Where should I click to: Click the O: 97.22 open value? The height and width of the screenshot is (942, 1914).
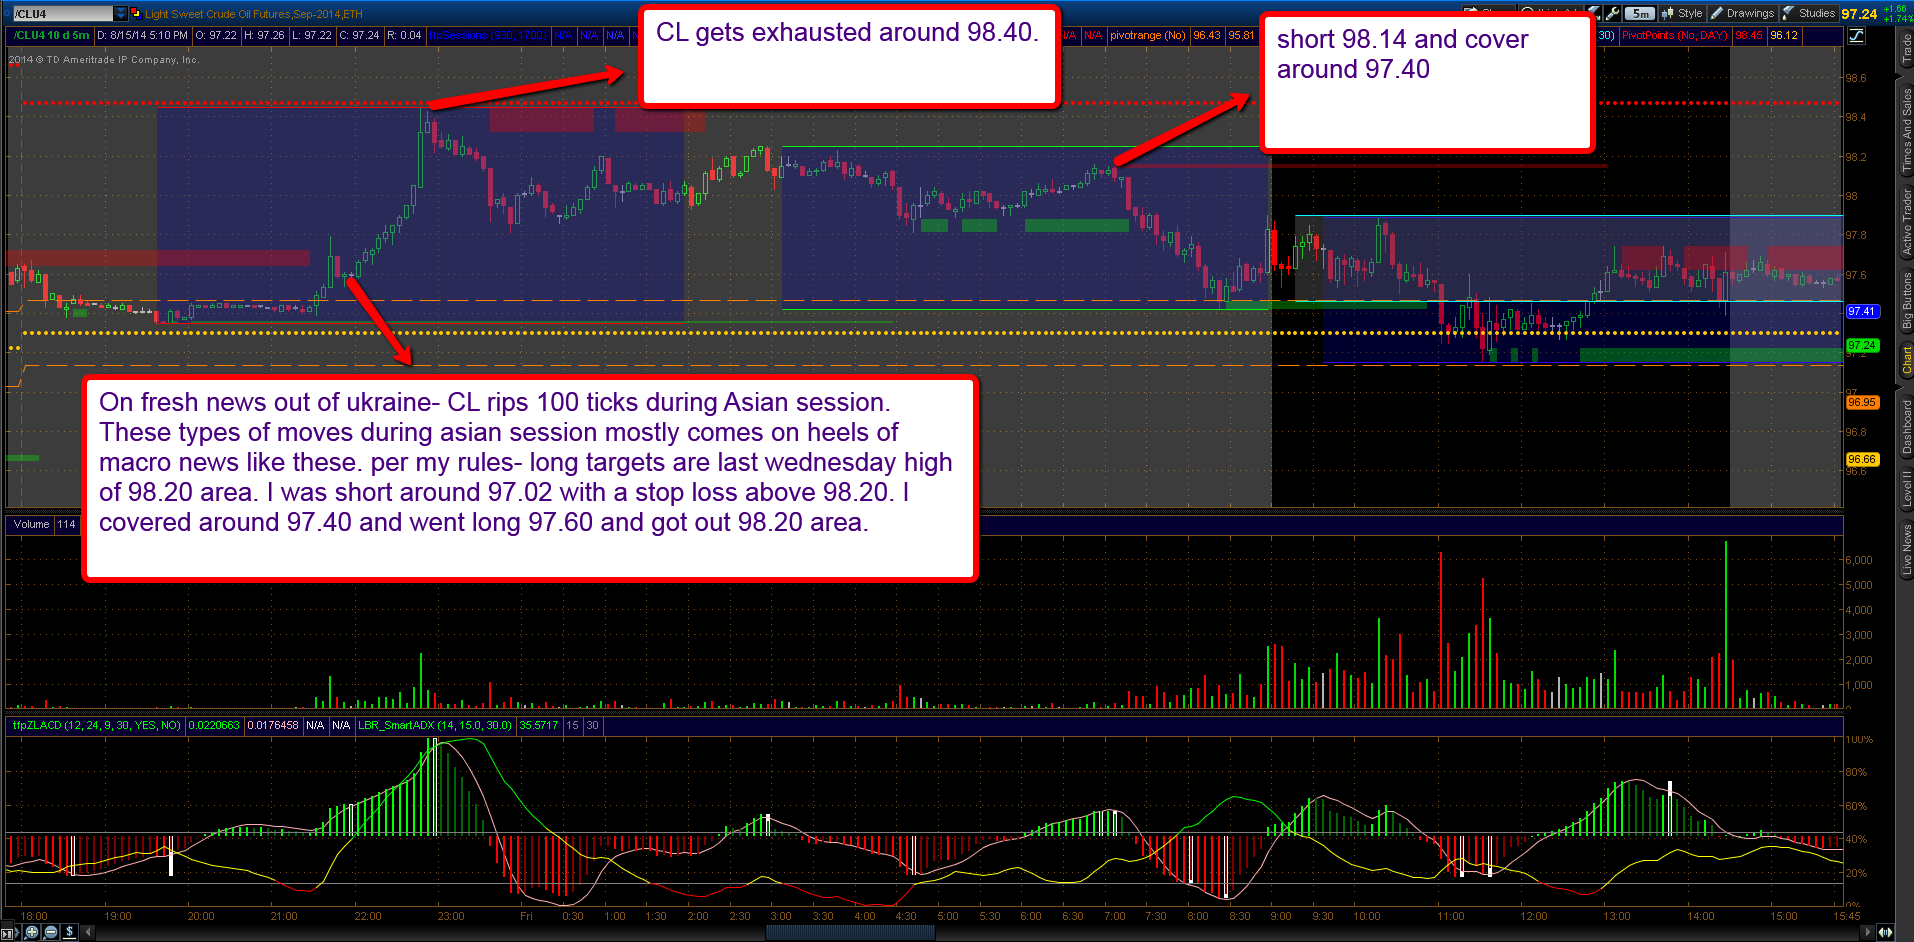(216, 35)
